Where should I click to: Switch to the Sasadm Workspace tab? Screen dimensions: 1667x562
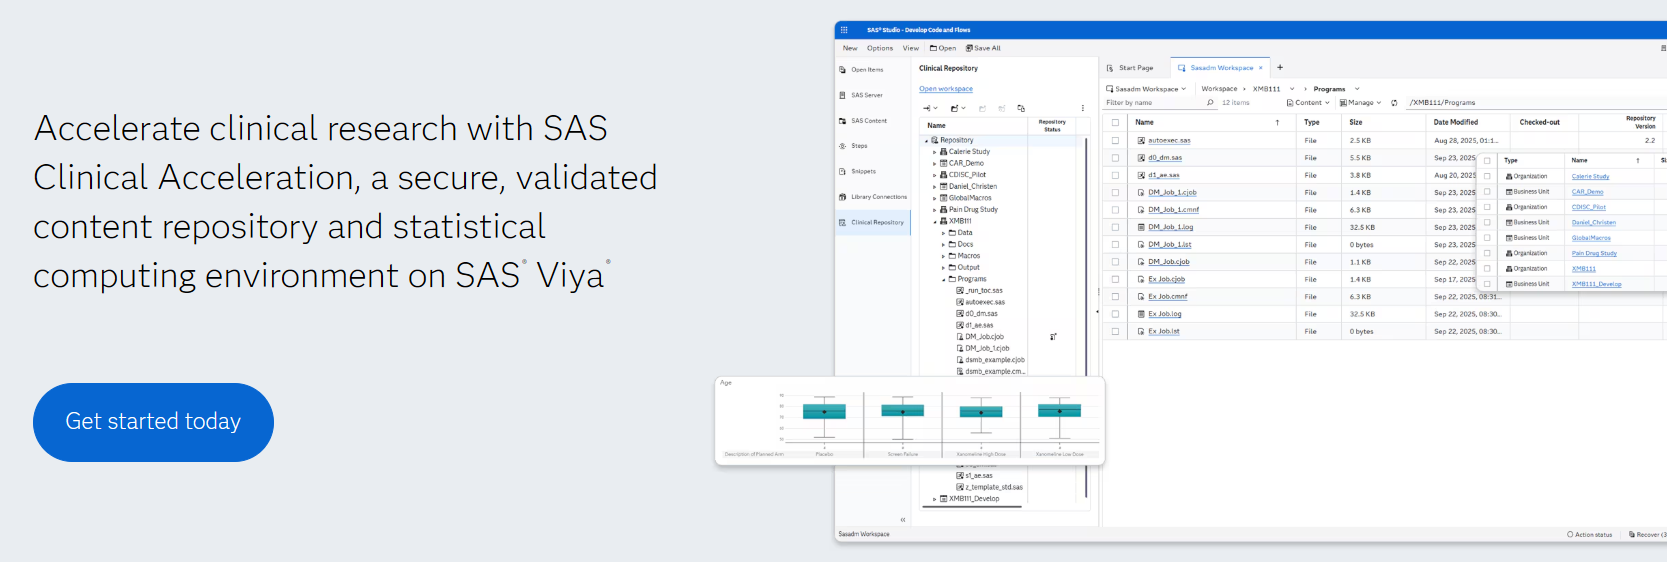pyautogui.click(x=1220, y=68)
